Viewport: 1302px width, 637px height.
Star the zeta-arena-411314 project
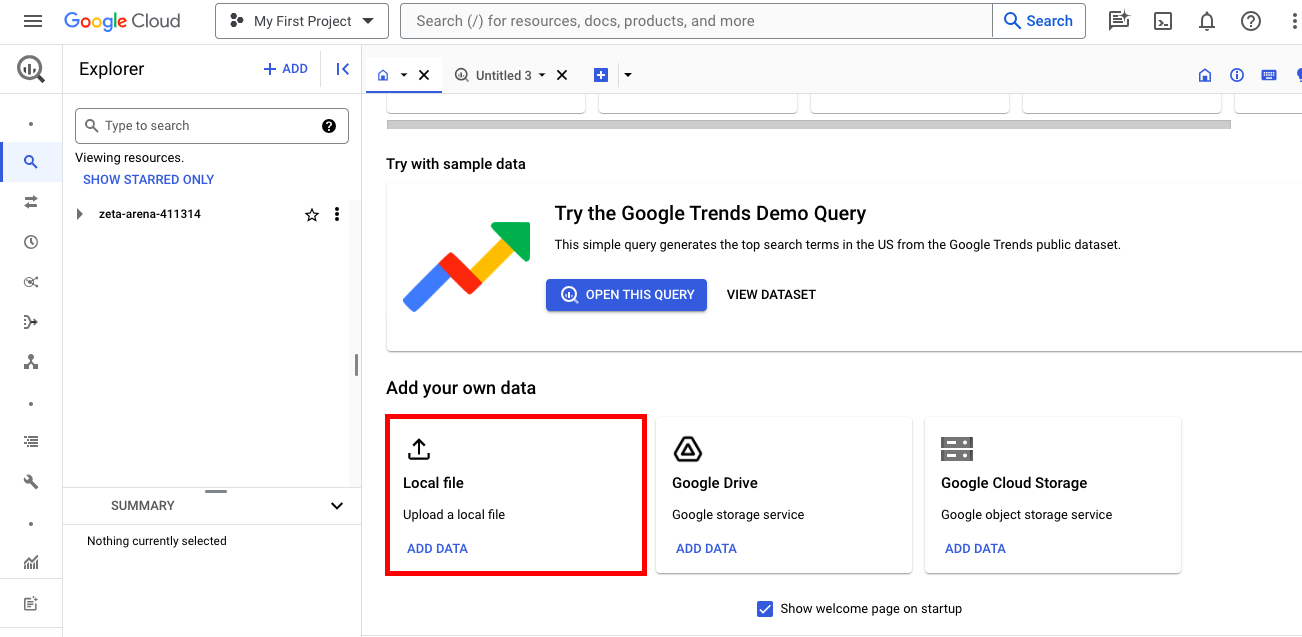(311, 214)
